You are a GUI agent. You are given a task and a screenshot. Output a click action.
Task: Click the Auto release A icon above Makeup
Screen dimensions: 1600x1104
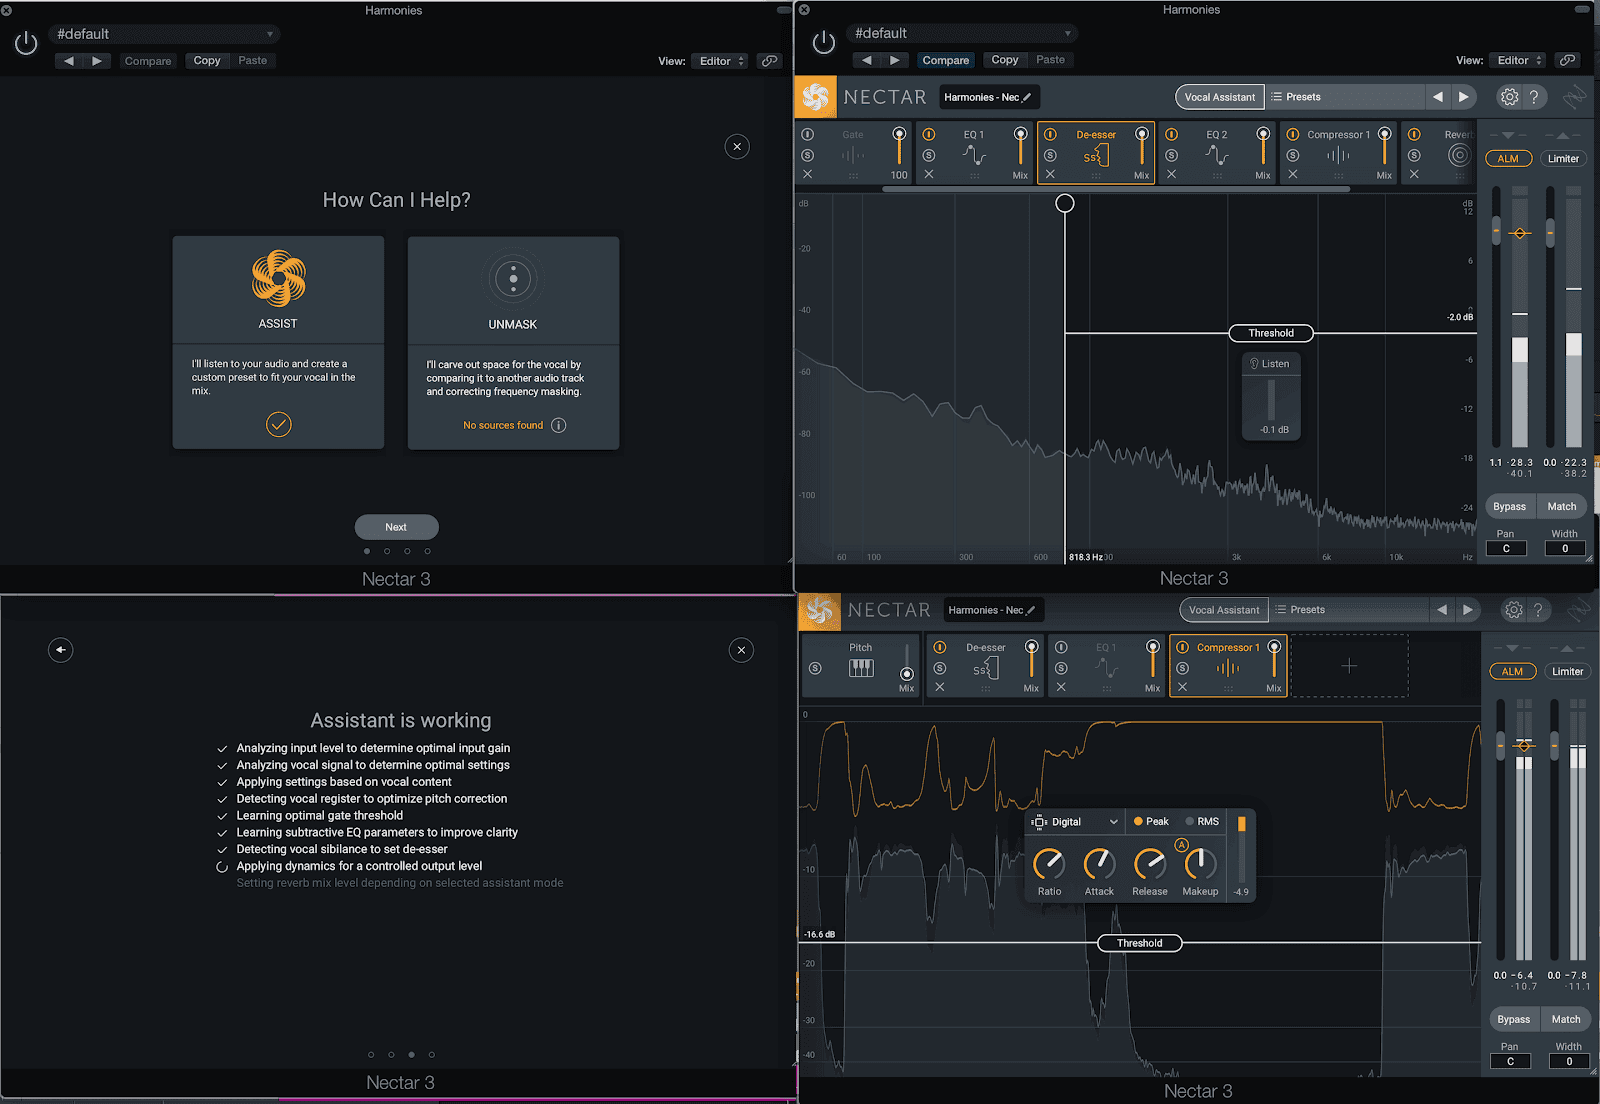click(x=1182, y=845)
